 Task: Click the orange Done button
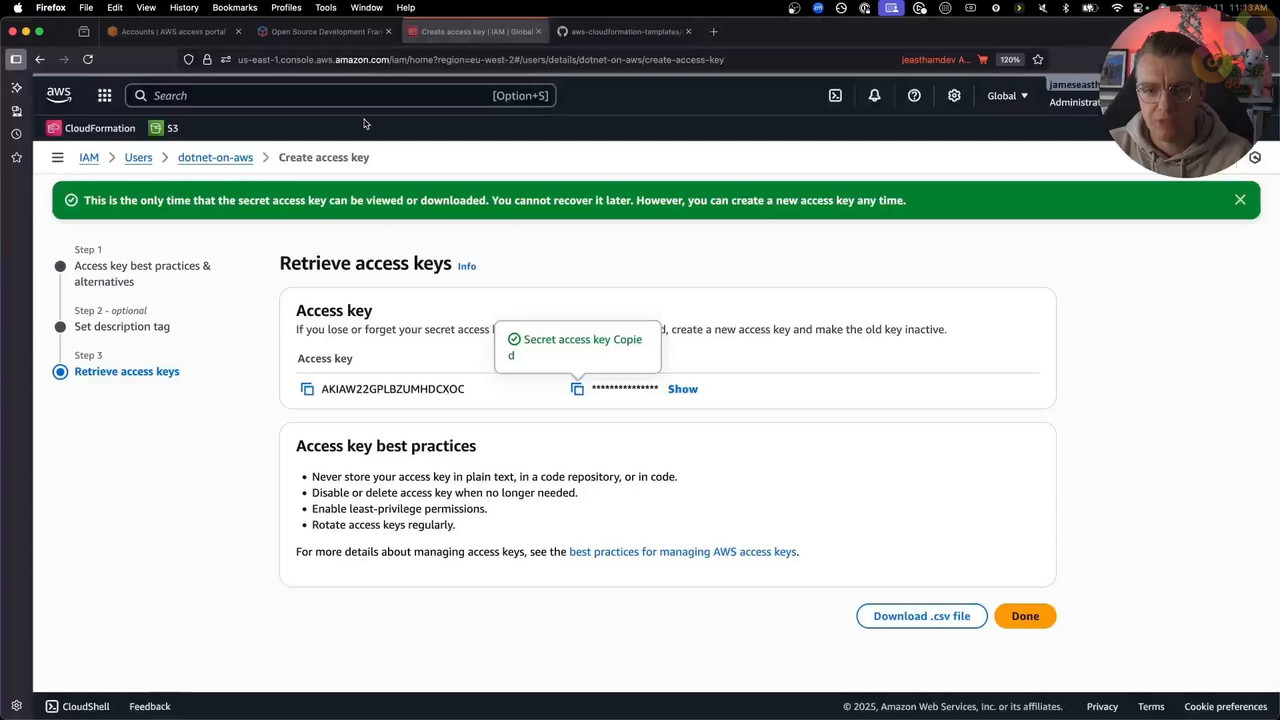[1025, 616]
